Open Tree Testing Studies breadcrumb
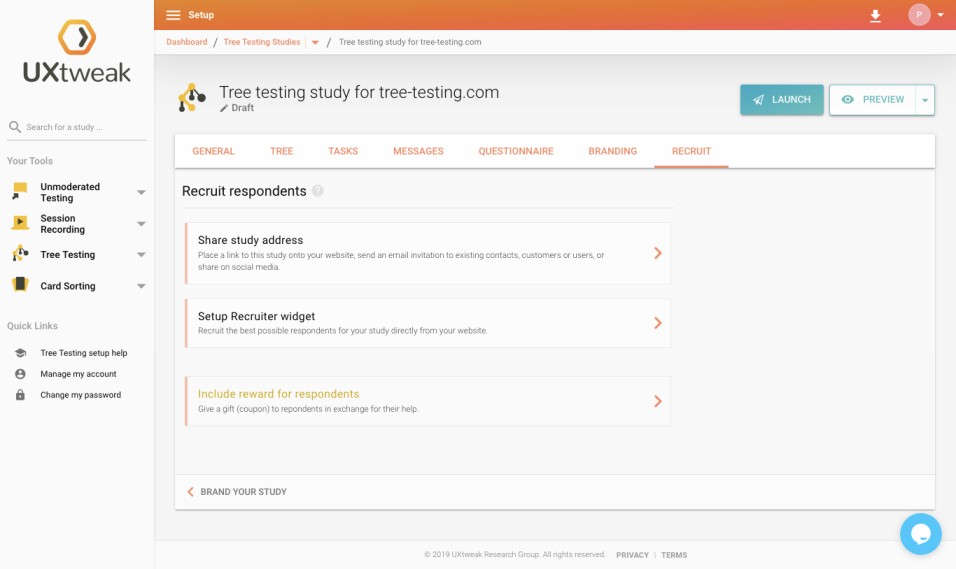The width and height of the screenshot is (956, 569). tap(262, 42)
